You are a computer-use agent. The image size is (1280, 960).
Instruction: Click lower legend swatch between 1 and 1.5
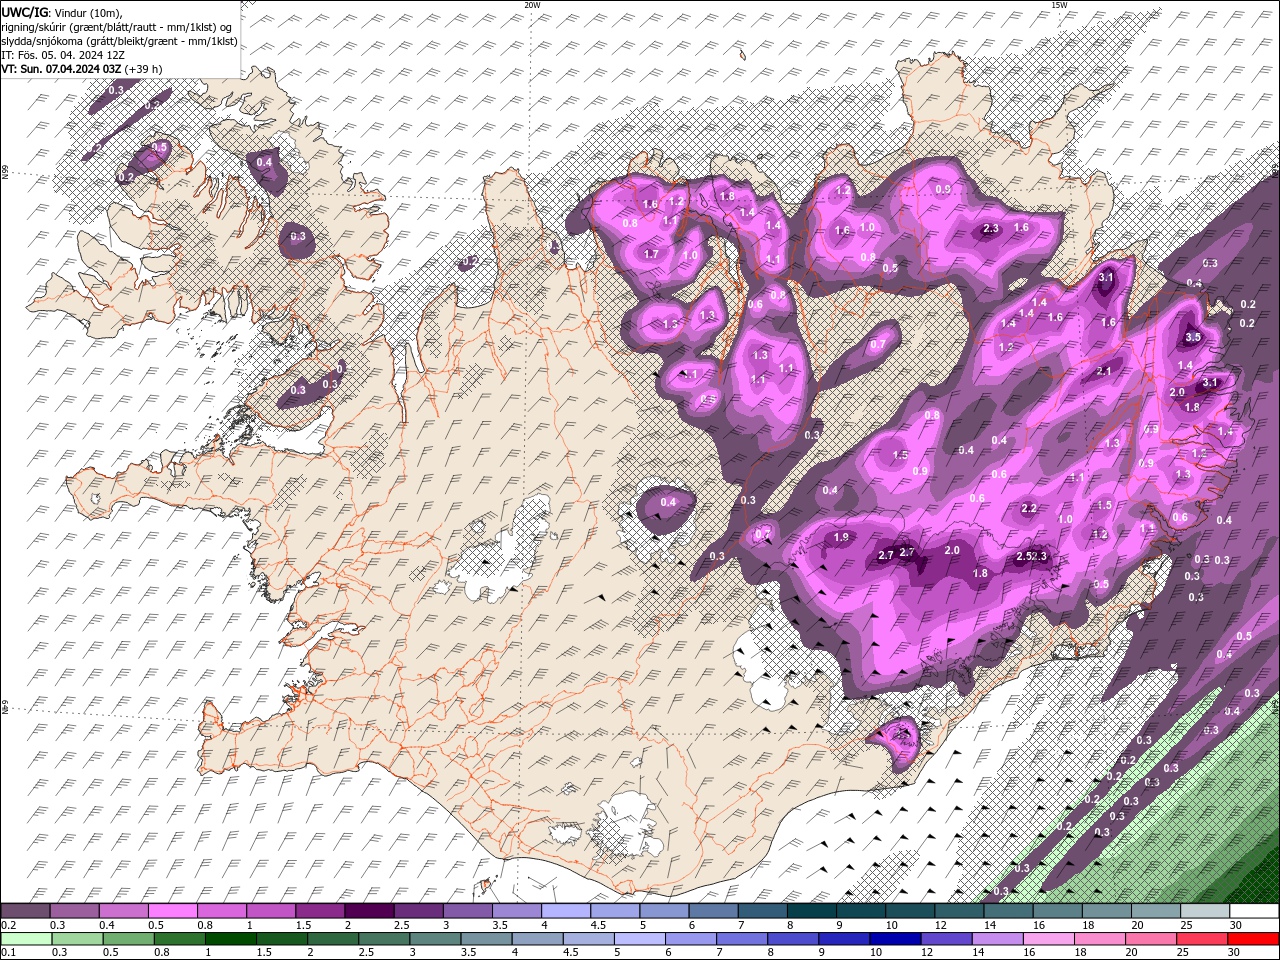pyautogui.click(x=231, y=939)
